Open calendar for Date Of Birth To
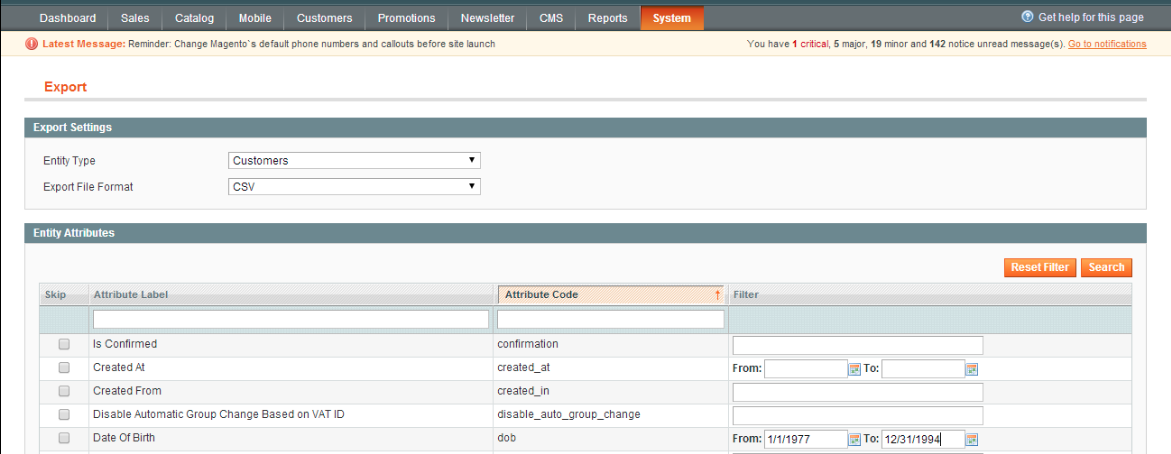This screenshot has height=454, width=1171. 971,439
